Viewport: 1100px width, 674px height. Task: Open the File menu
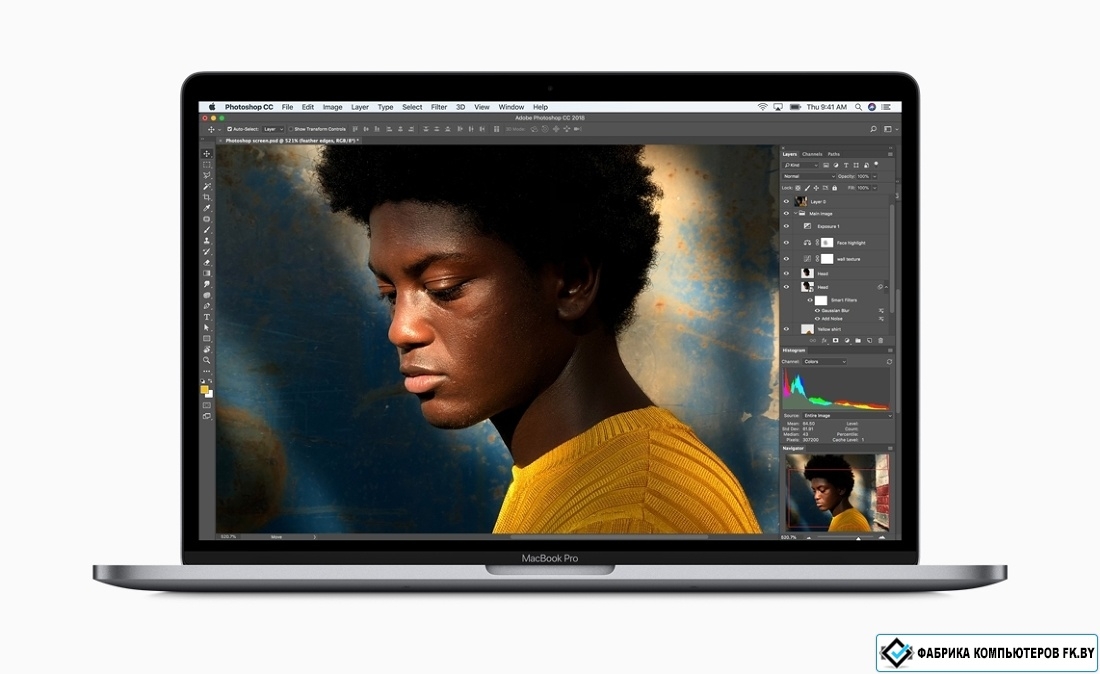pyautogui.click(x=288, y=107)
